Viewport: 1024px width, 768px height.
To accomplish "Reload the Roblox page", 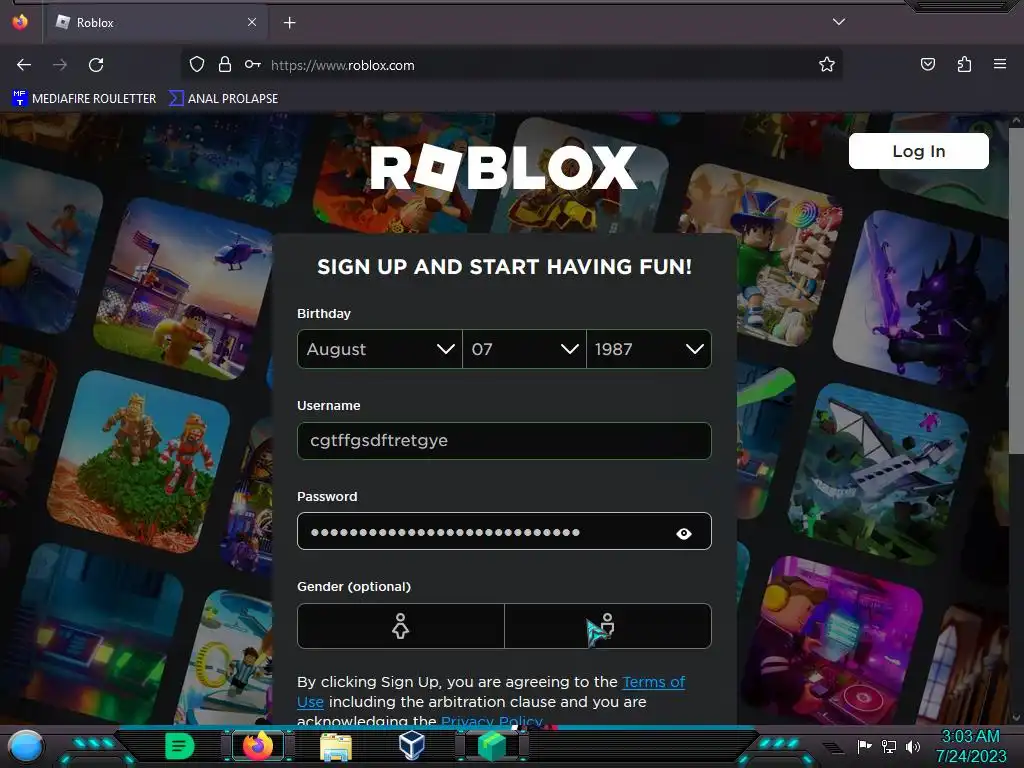I will click(96, 65).
